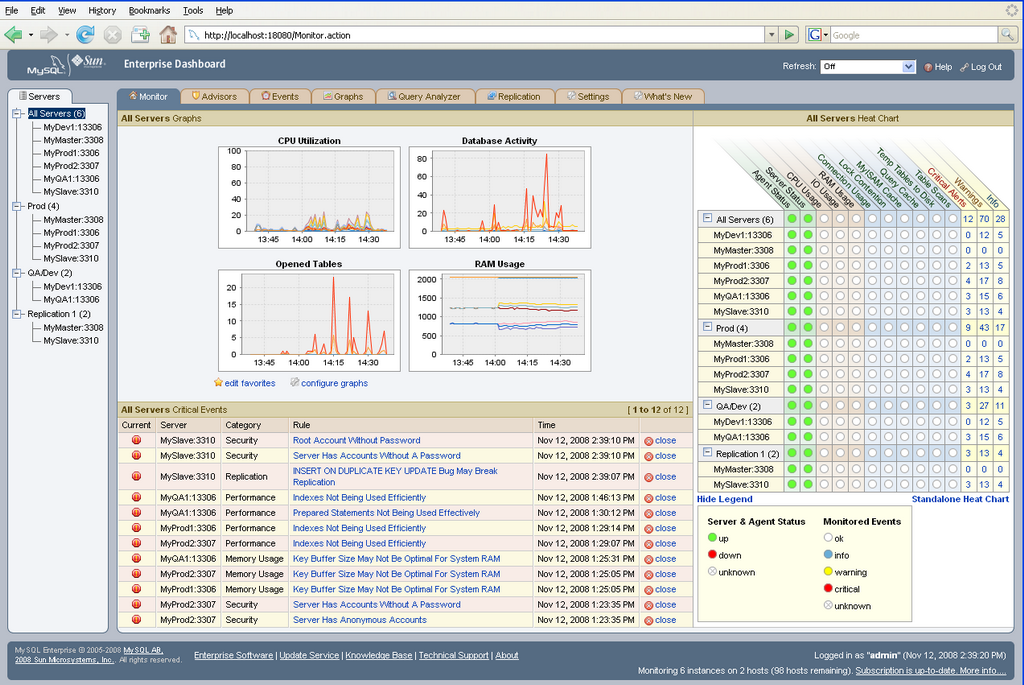Open the Replication tab
The height and width of the screenshot is (685, 1024).
[x=515, y=96]
